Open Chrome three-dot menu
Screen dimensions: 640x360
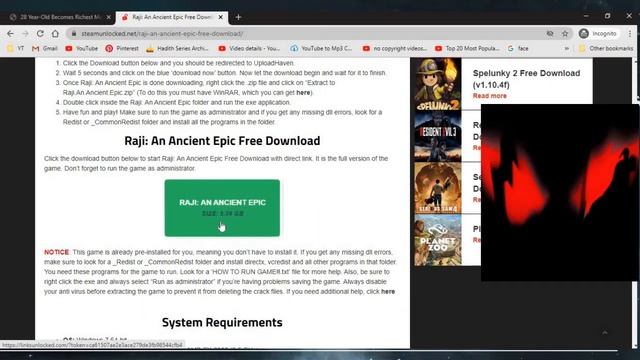tap(630, 33)
